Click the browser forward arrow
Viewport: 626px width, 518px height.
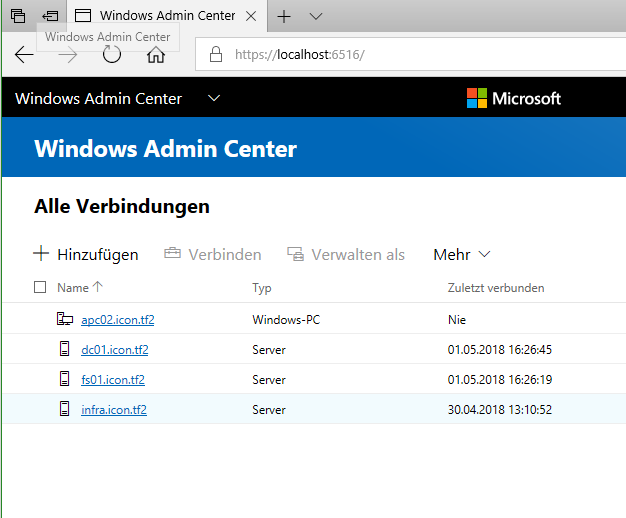click(x=68, y=55)
